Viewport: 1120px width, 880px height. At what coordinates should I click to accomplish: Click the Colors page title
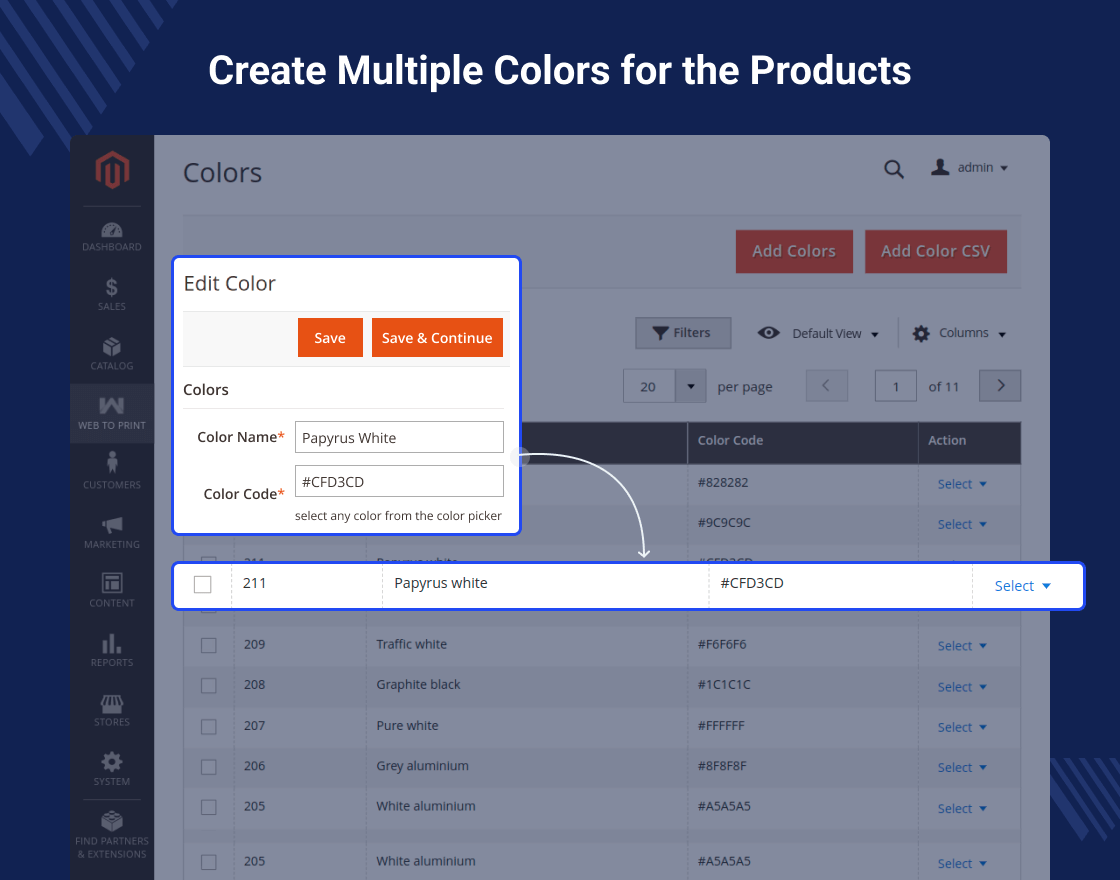click(x=222, y=173)
